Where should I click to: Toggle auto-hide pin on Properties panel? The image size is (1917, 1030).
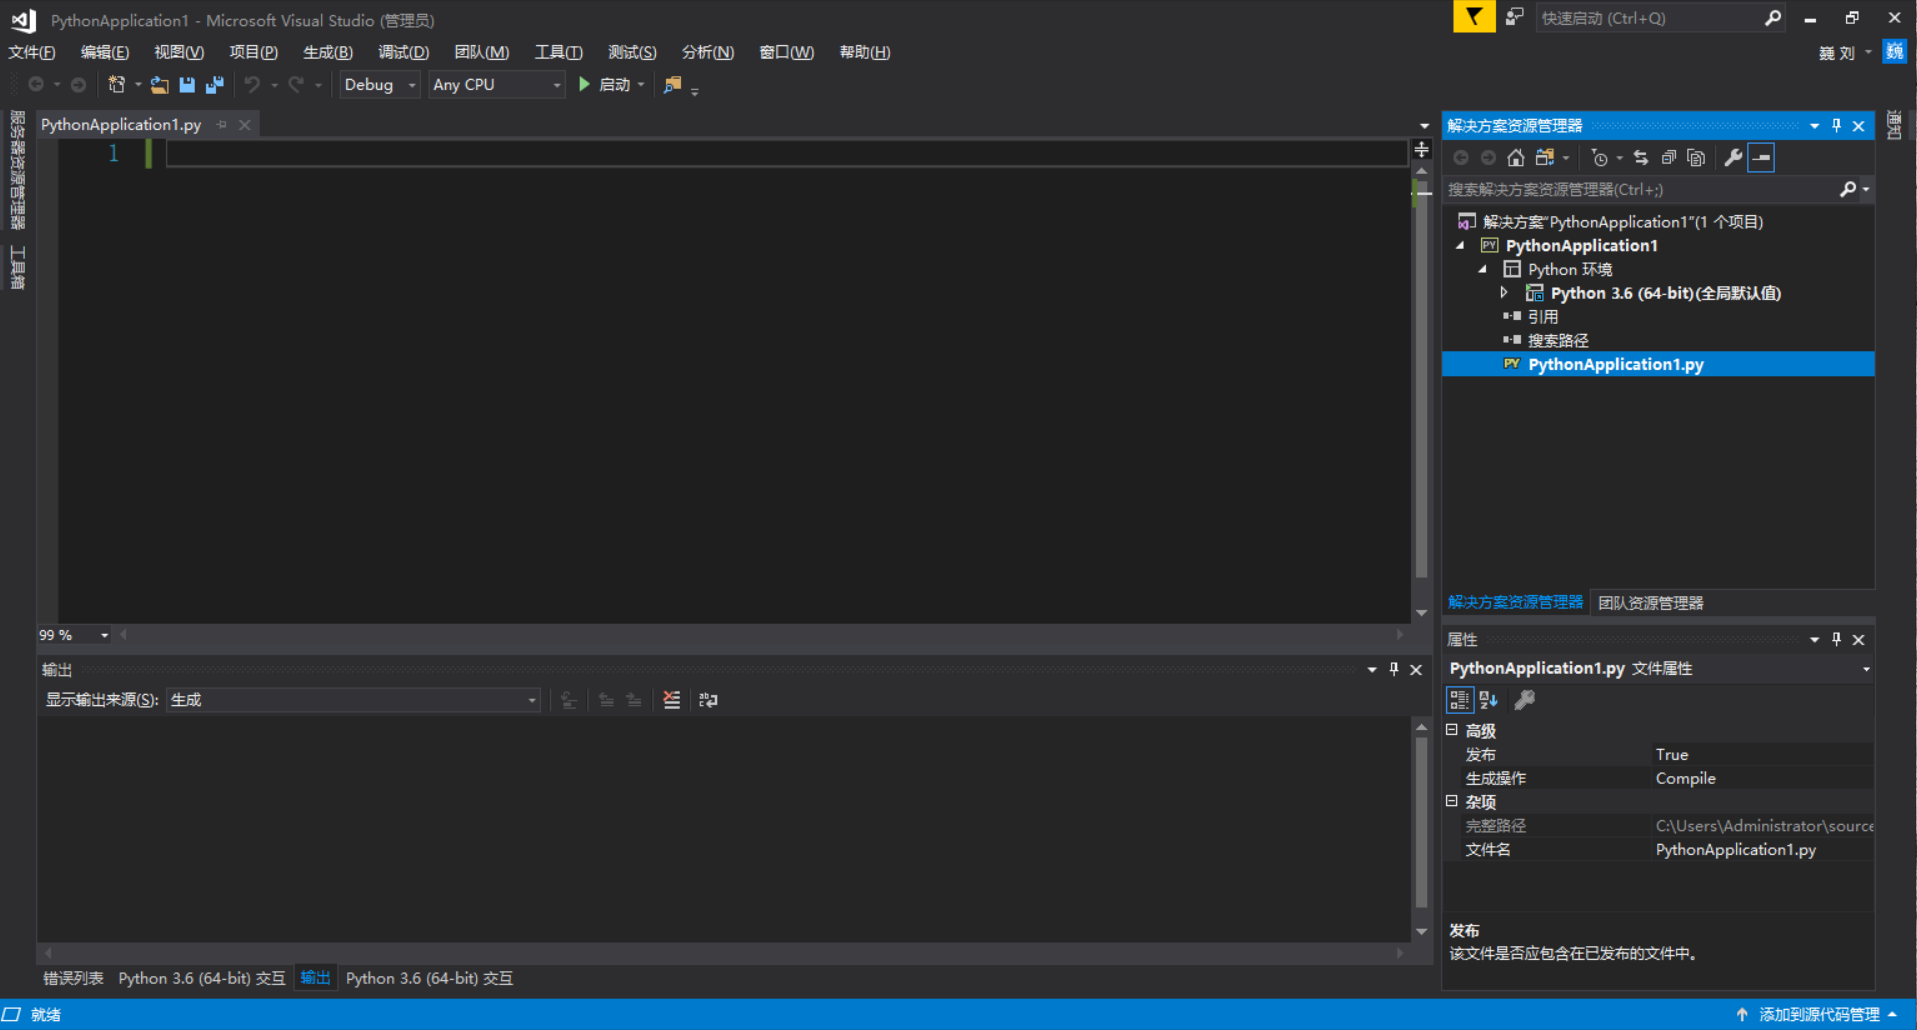tap(1836, 639)
